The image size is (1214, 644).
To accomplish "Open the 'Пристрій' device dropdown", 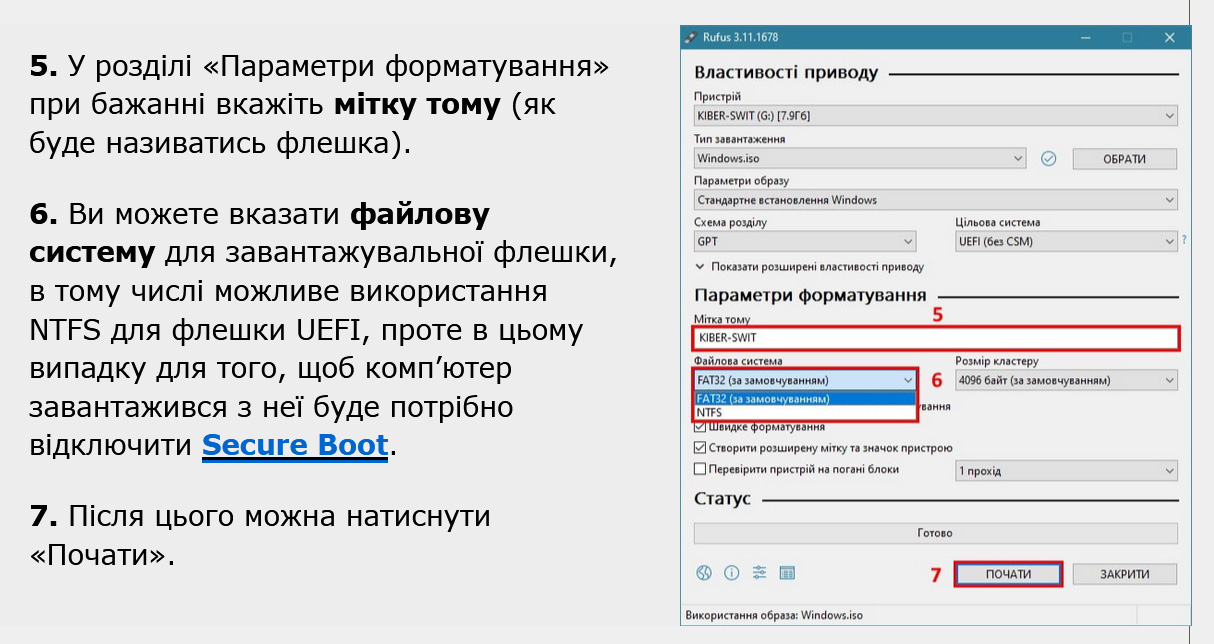I will [935, 116].
